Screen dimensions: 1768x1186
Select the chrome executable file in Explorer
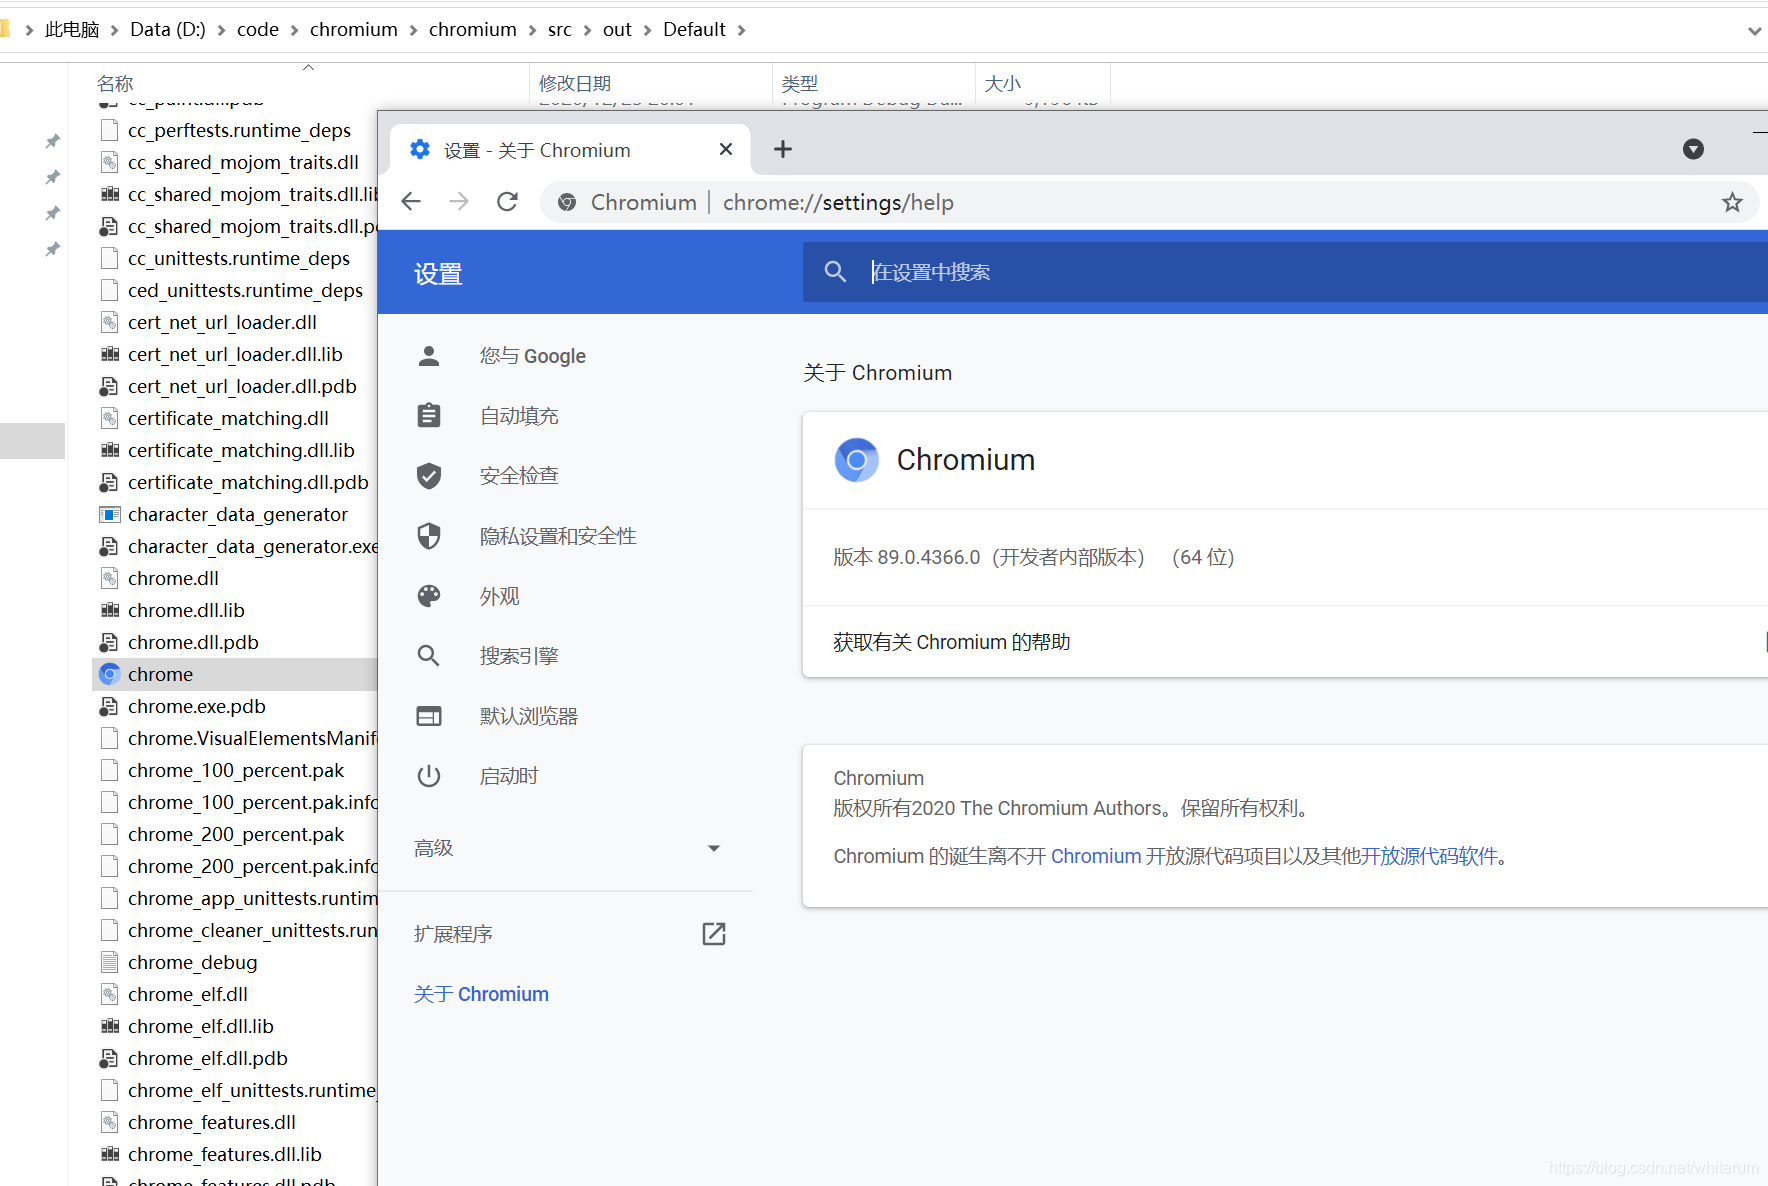(160, 673)
